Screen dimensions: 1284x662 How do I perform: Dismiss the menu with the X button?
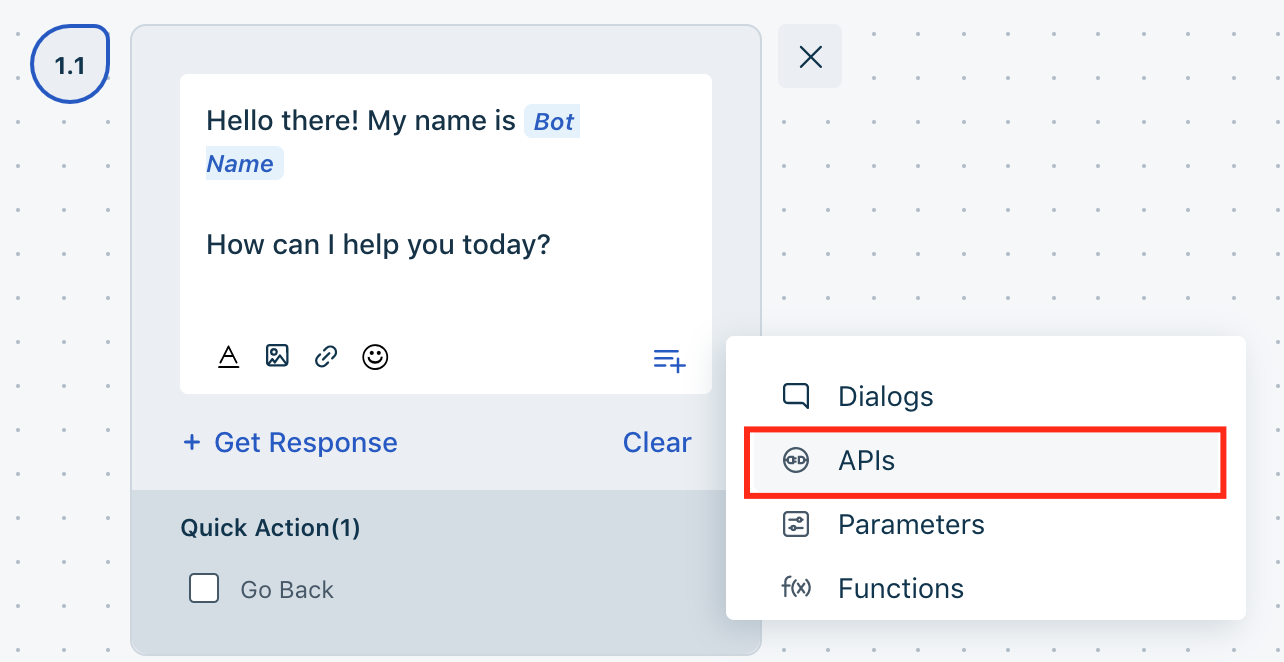click(x=810, y=56)
